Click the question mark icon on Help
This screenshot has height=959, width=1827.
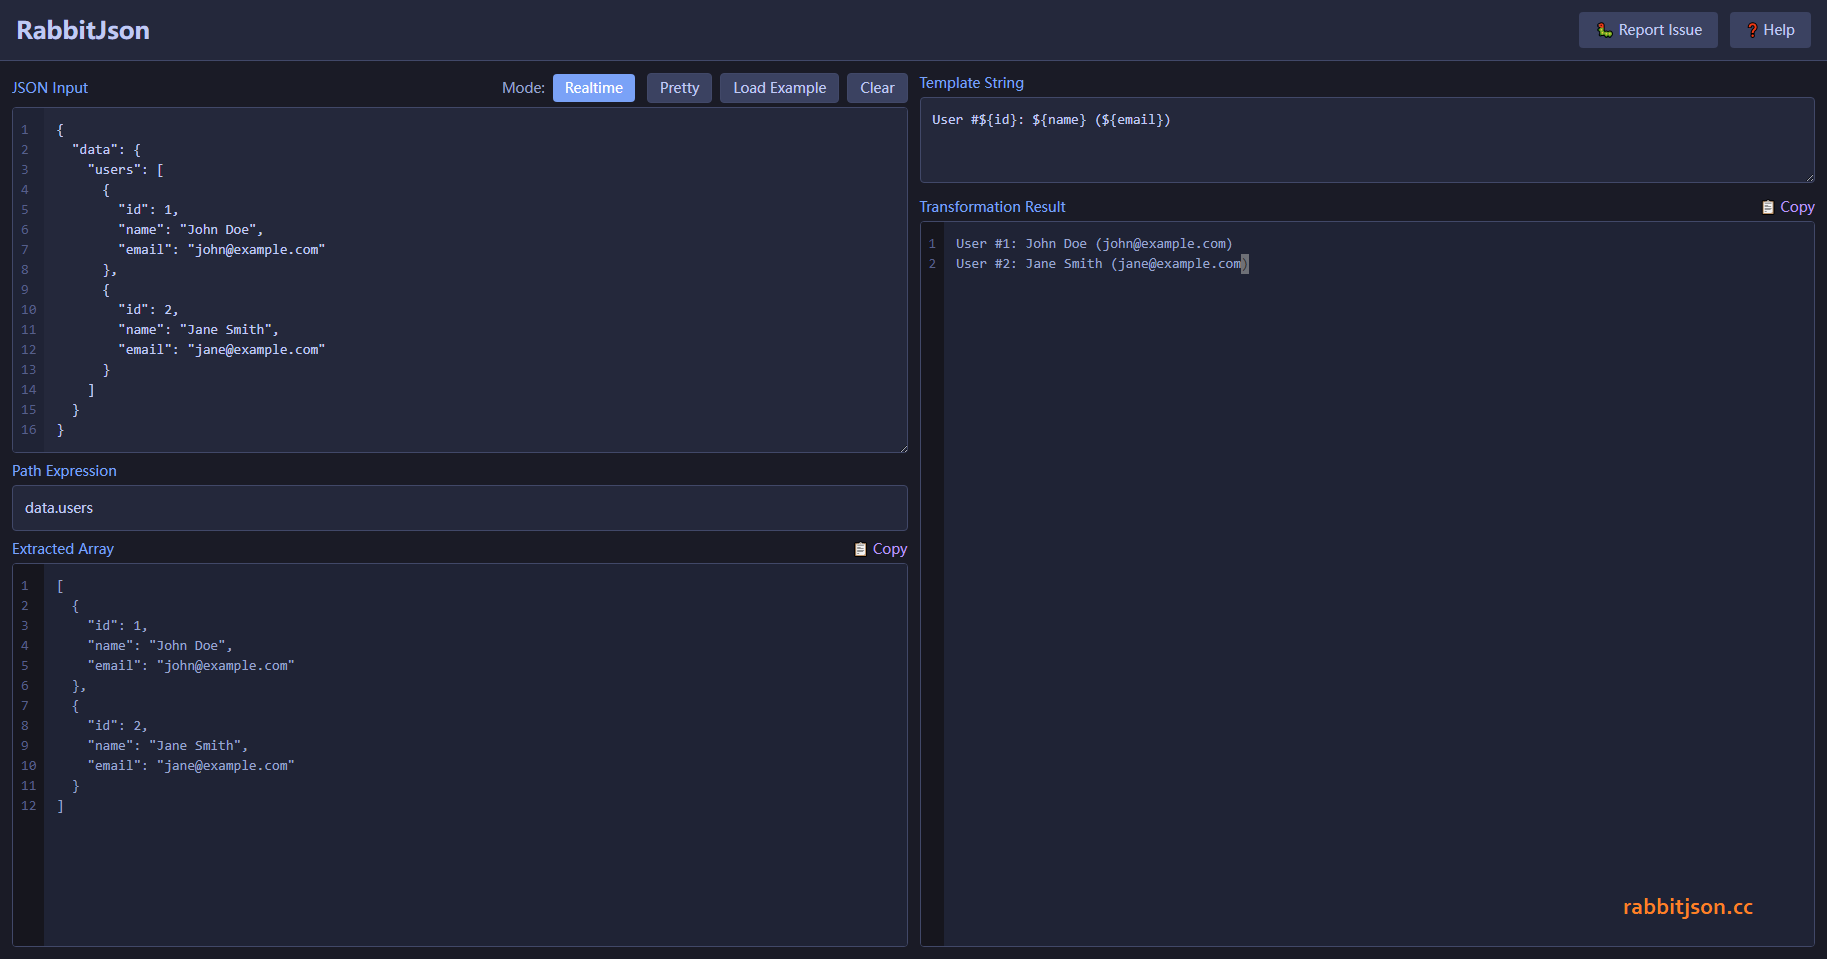coord(1752,30)
